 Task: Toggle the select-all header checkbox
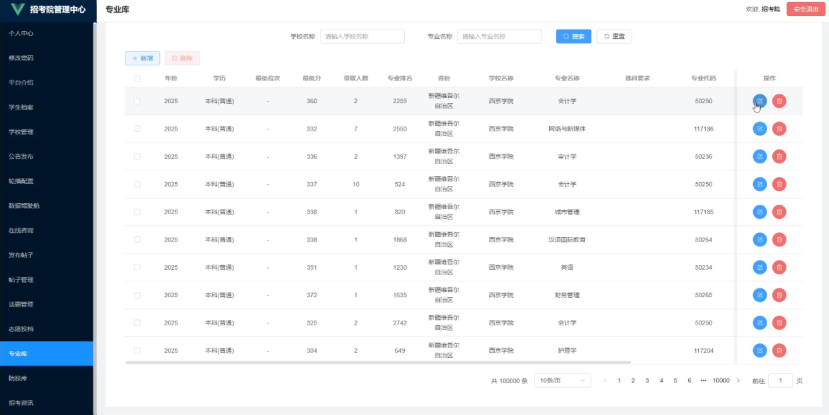click(x=137, y=78)
